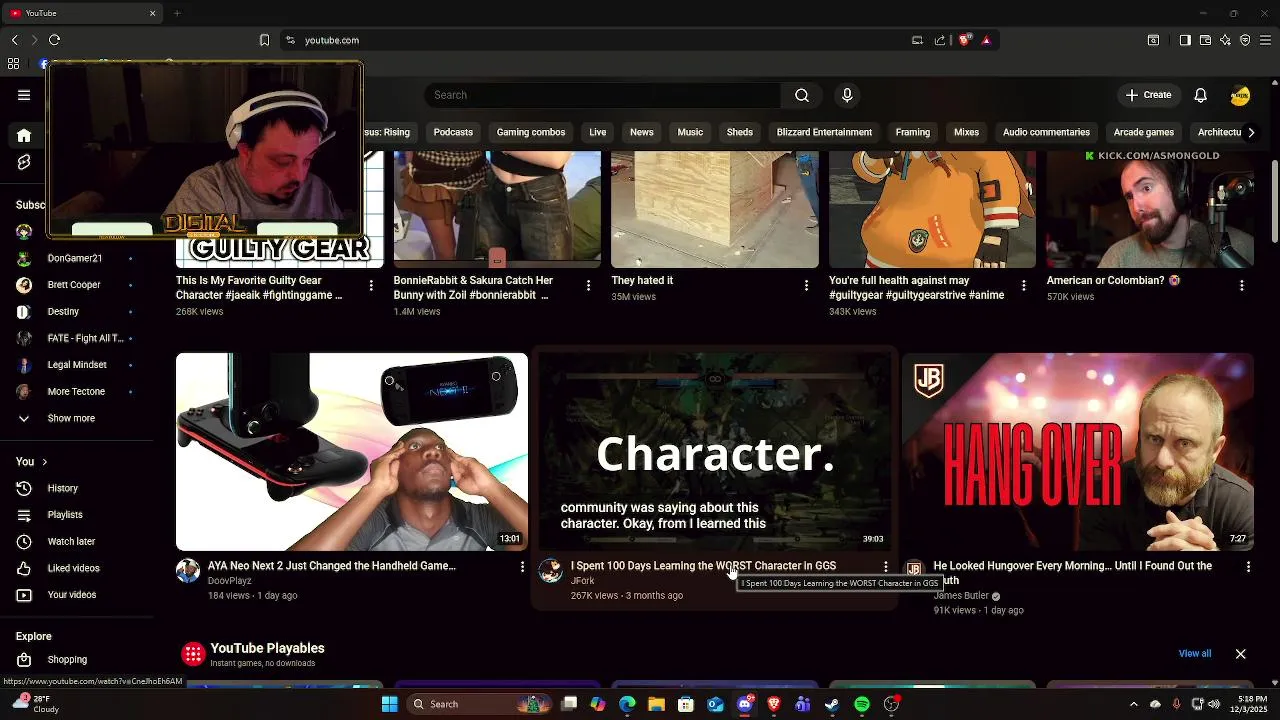Click the YouTube search field

[x=603, y=95]
